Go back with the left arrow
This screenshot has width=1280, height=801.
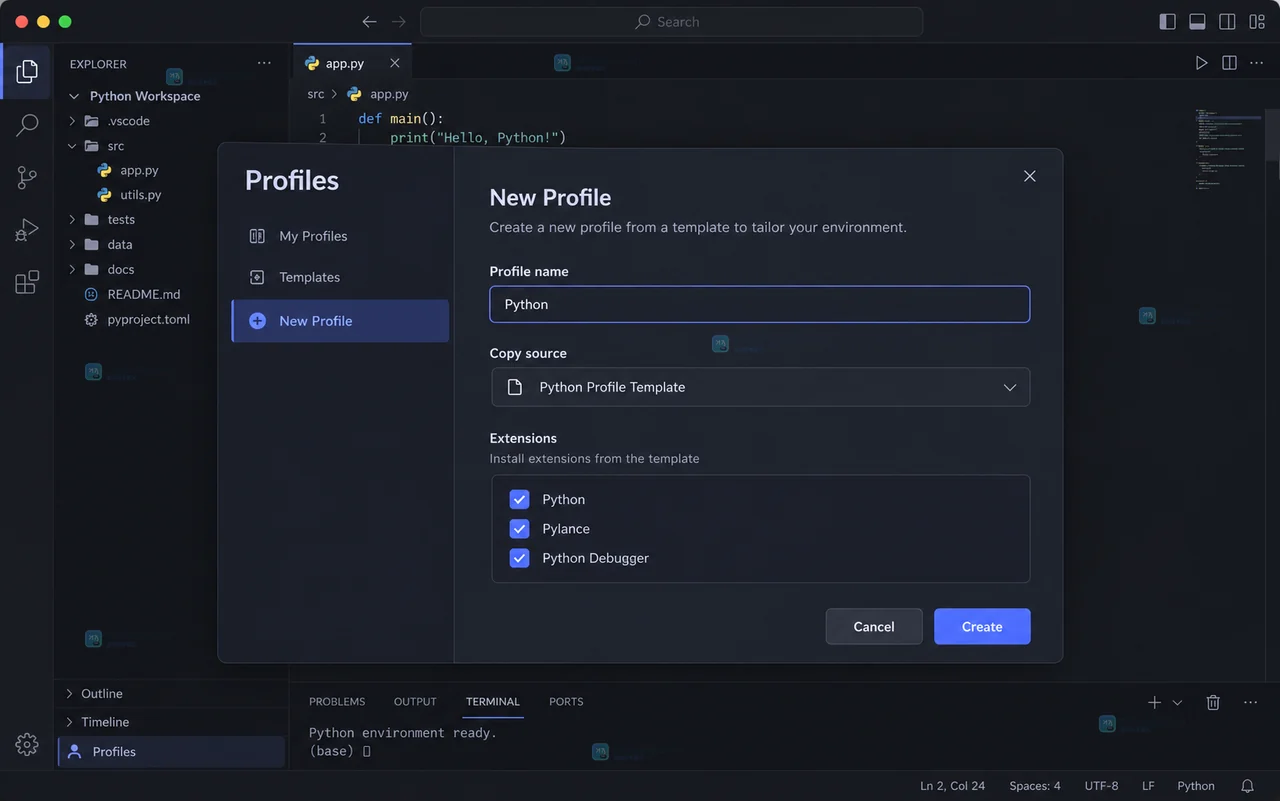pos(370,22)
